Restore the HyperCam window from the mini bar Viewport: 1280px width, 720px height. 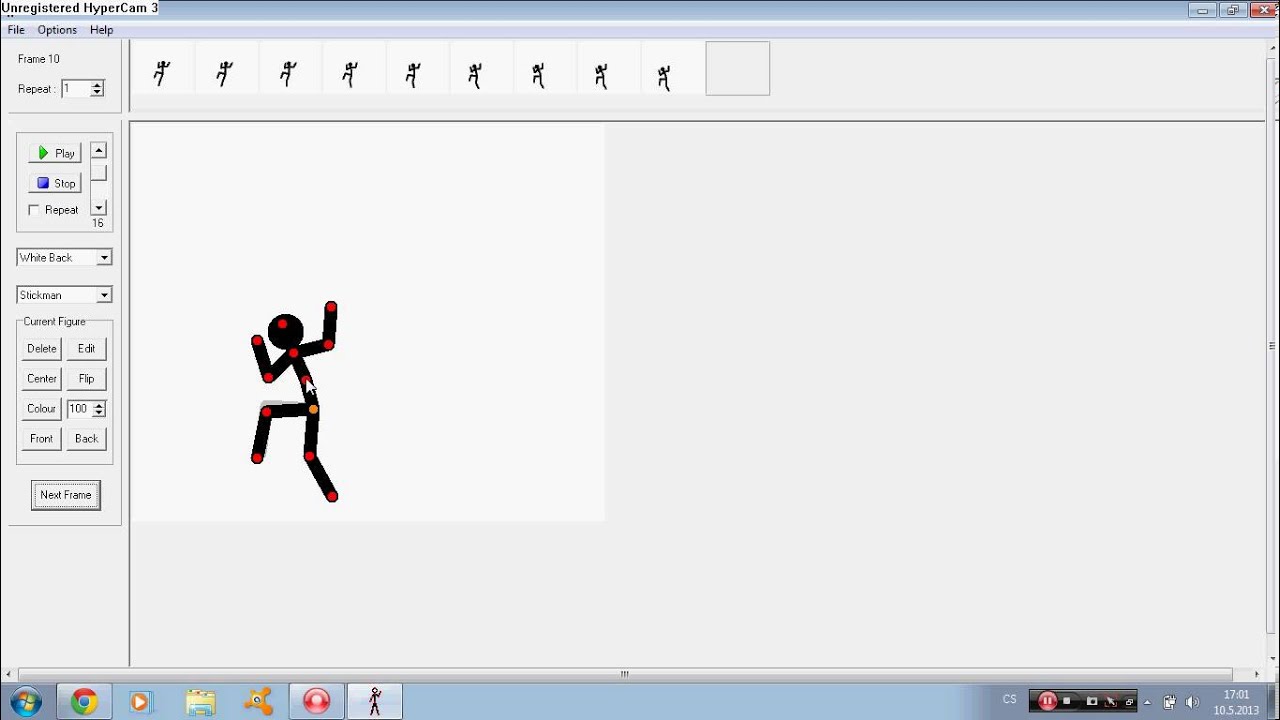(x=1129, y=701)
